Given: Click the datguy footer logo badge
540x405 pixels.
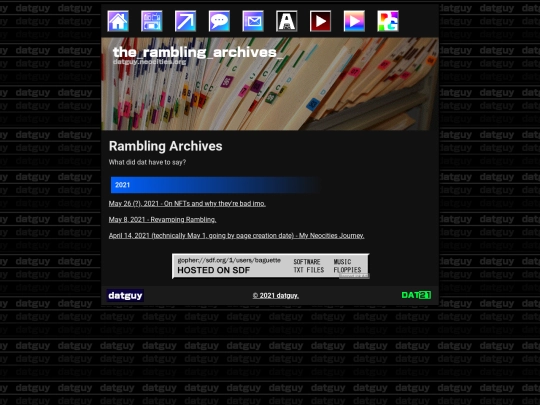Looking at the screenshot, I should pyautogui.click(x=125, y=295).
